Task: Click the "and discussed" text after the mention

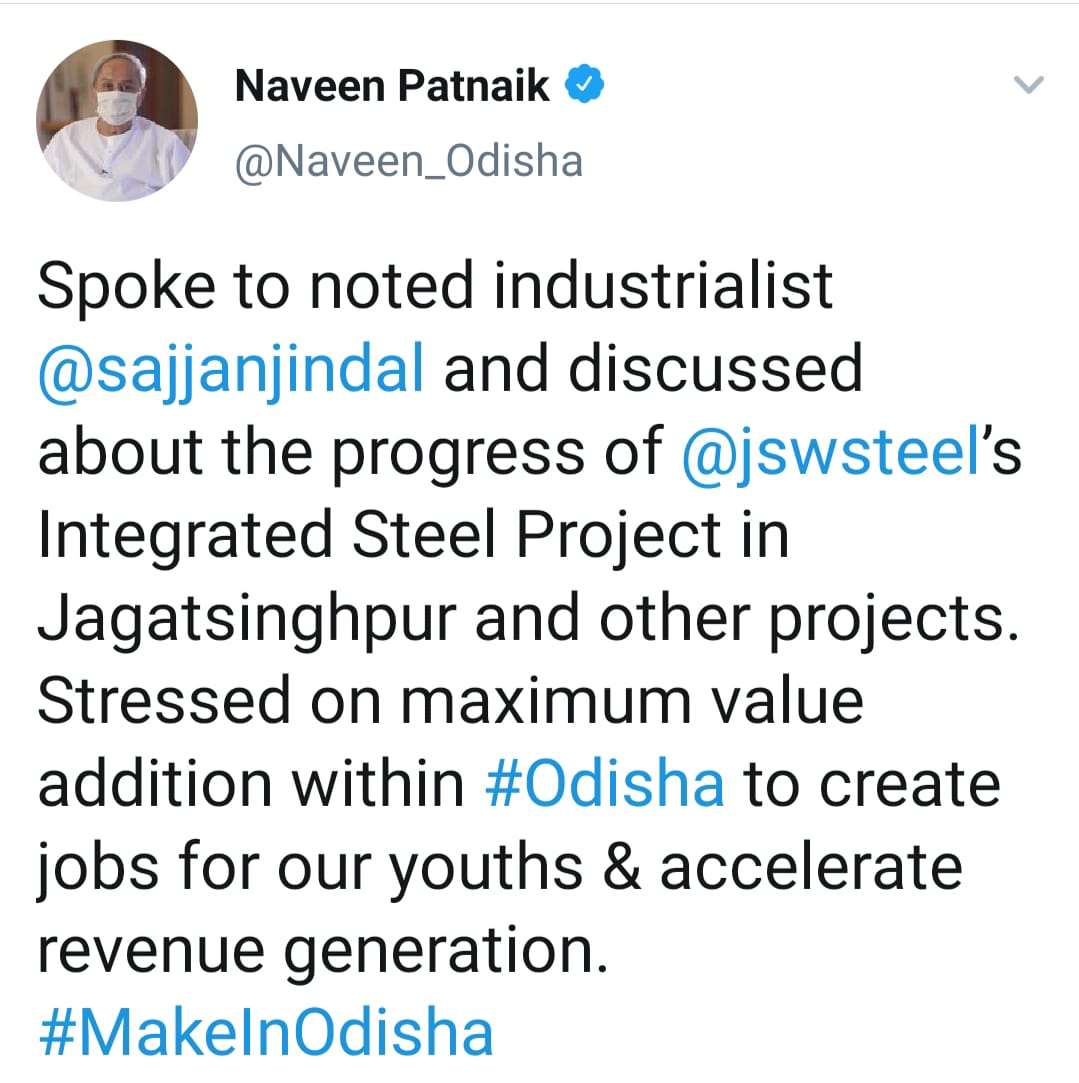Action: [652, 368]
